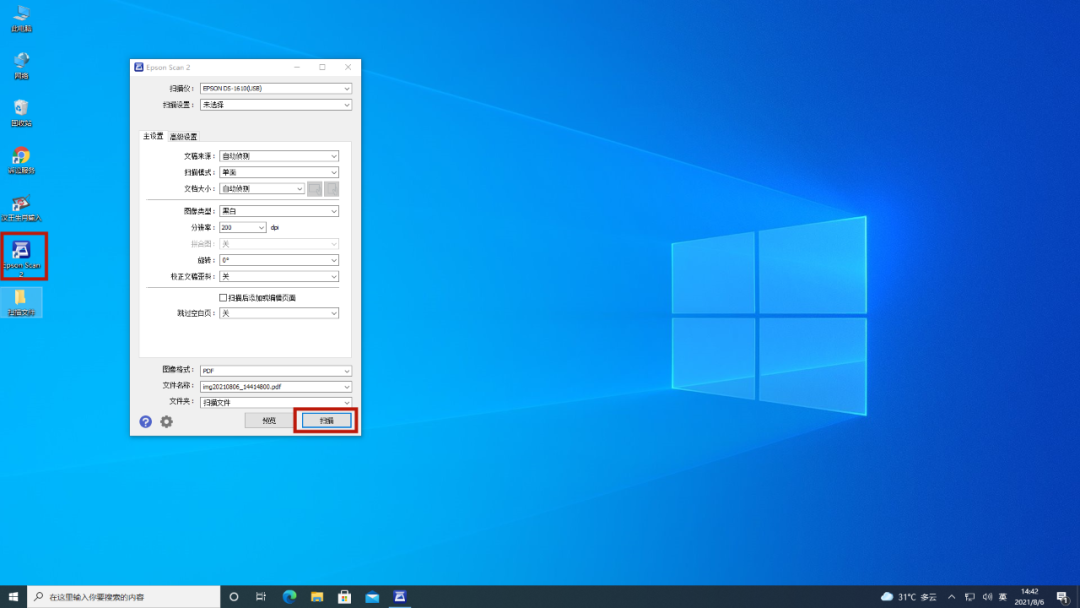
Task: Open File Explorer from the taskbar
Action: click(317, 596)
